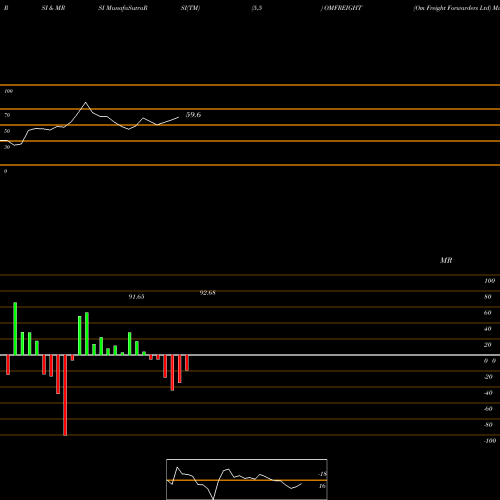Click the MR axis label -100
The width and height of the screenshot is (500, 500).
[490, 441]
